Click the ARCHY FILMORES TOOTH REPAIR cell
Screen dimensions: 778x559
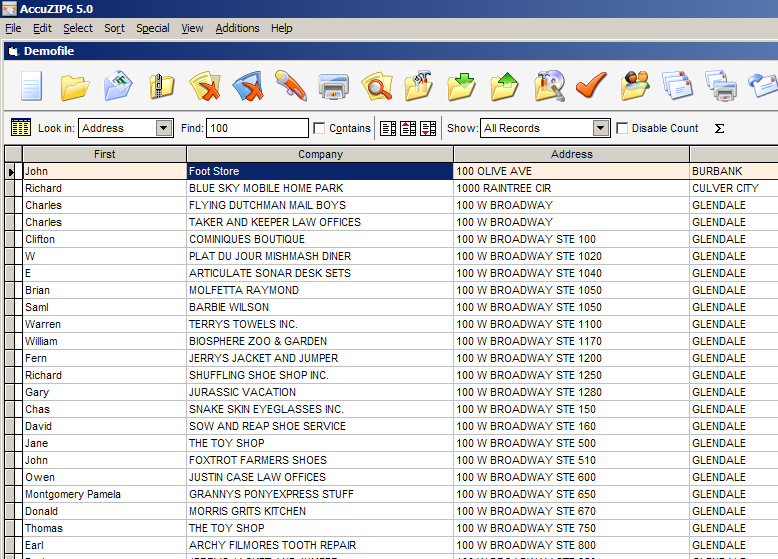320,545
